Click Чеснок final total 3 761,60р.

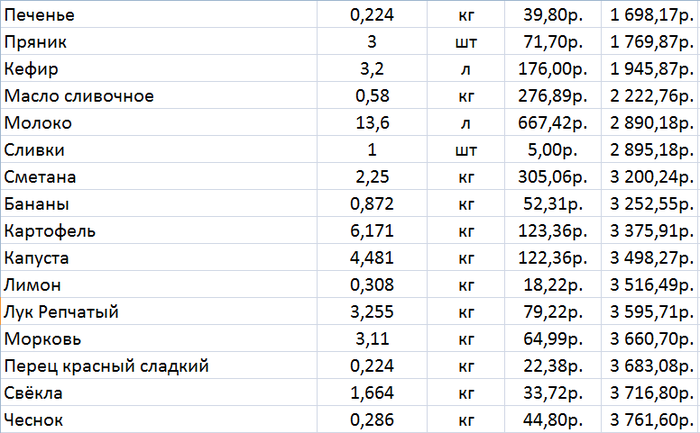650,420
